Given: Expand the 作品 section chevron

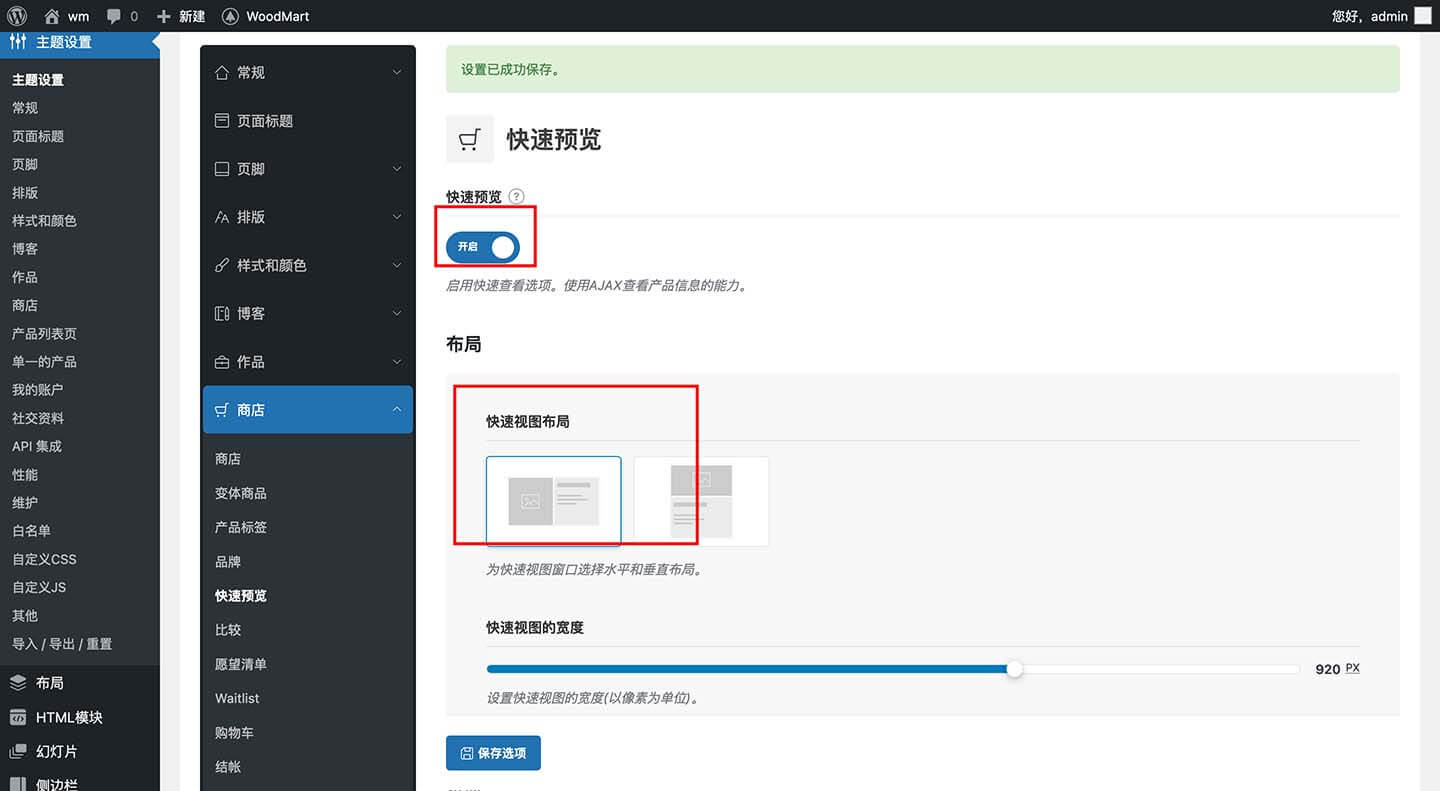Looking at the screenshot, I should (397, 361).
